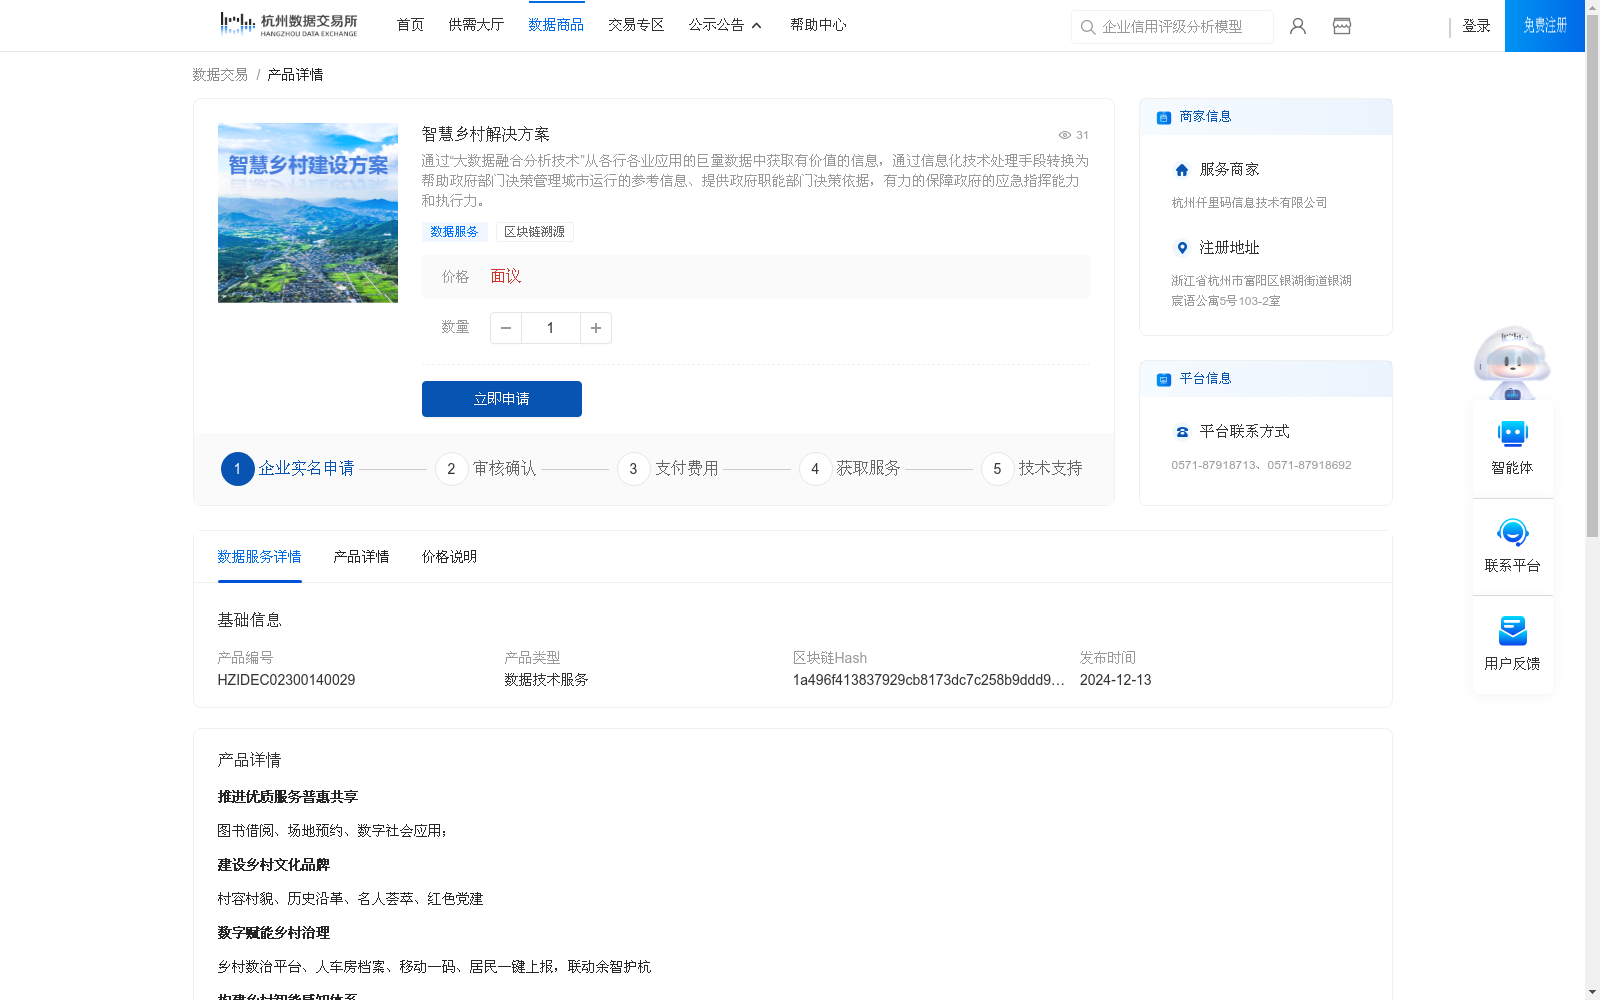
Task: Expand the 公示公告 dropdown menu
Action: 726,25
